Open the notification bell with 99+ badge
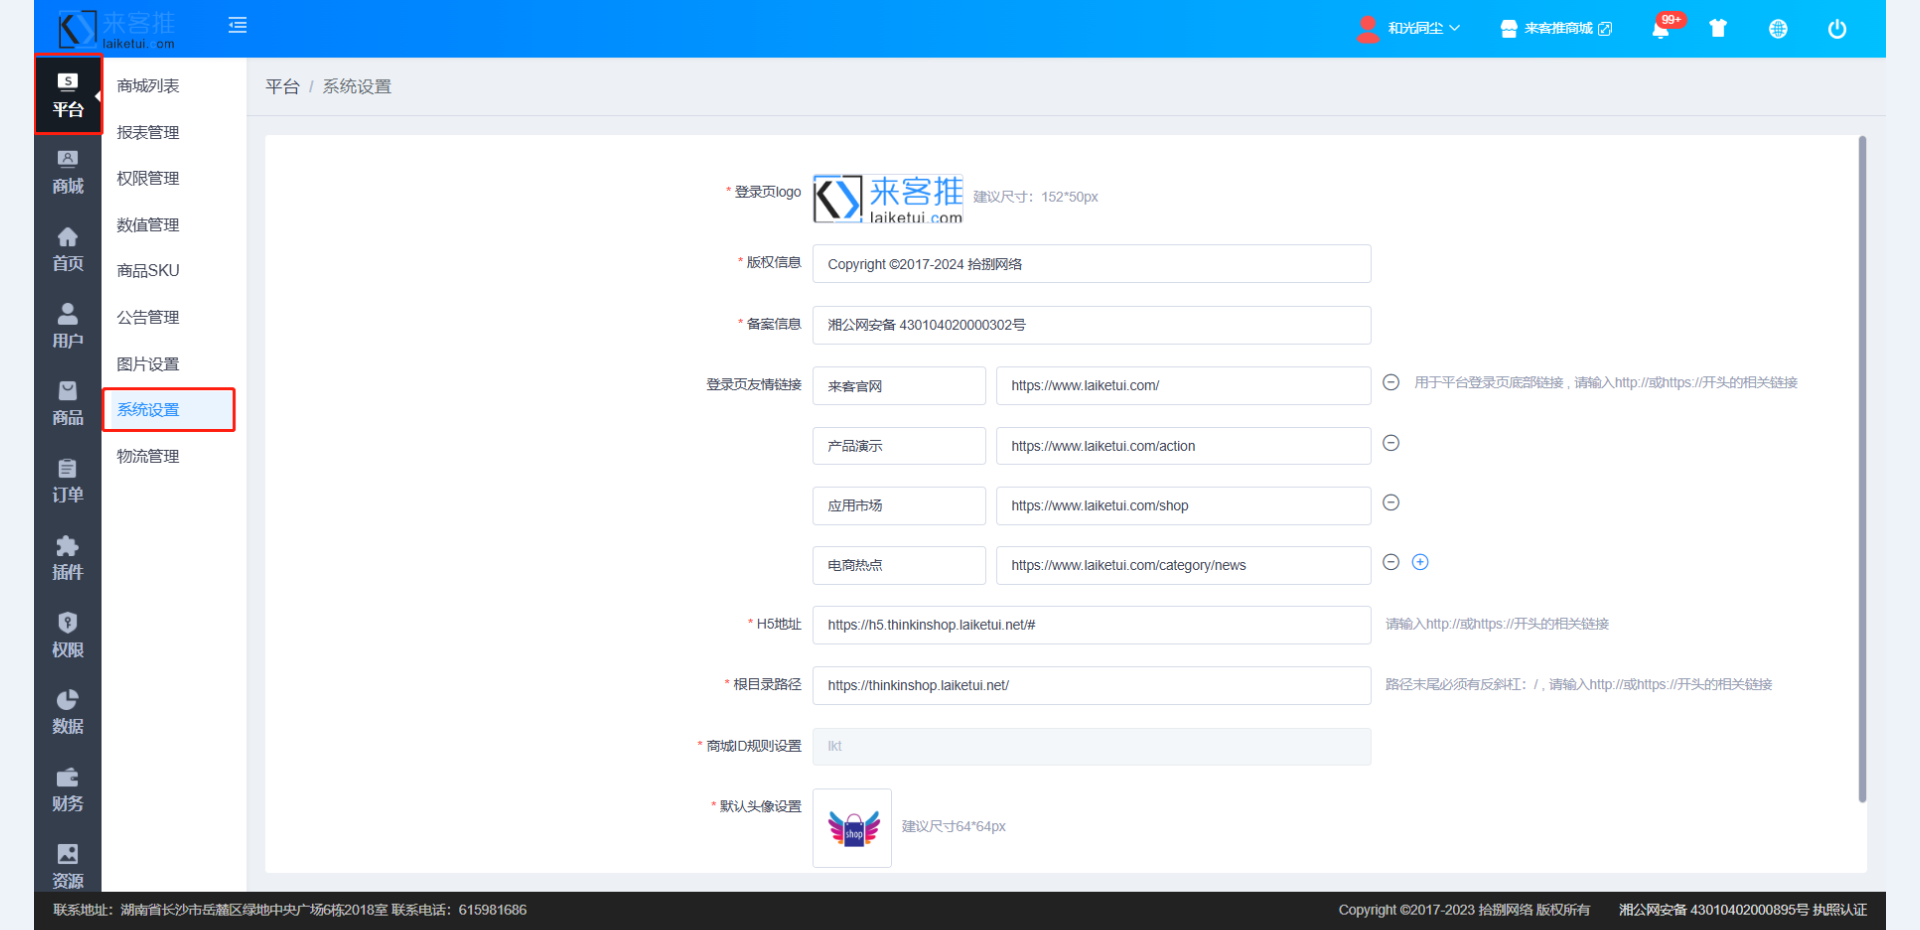1920x930 pixels. 1660,29
